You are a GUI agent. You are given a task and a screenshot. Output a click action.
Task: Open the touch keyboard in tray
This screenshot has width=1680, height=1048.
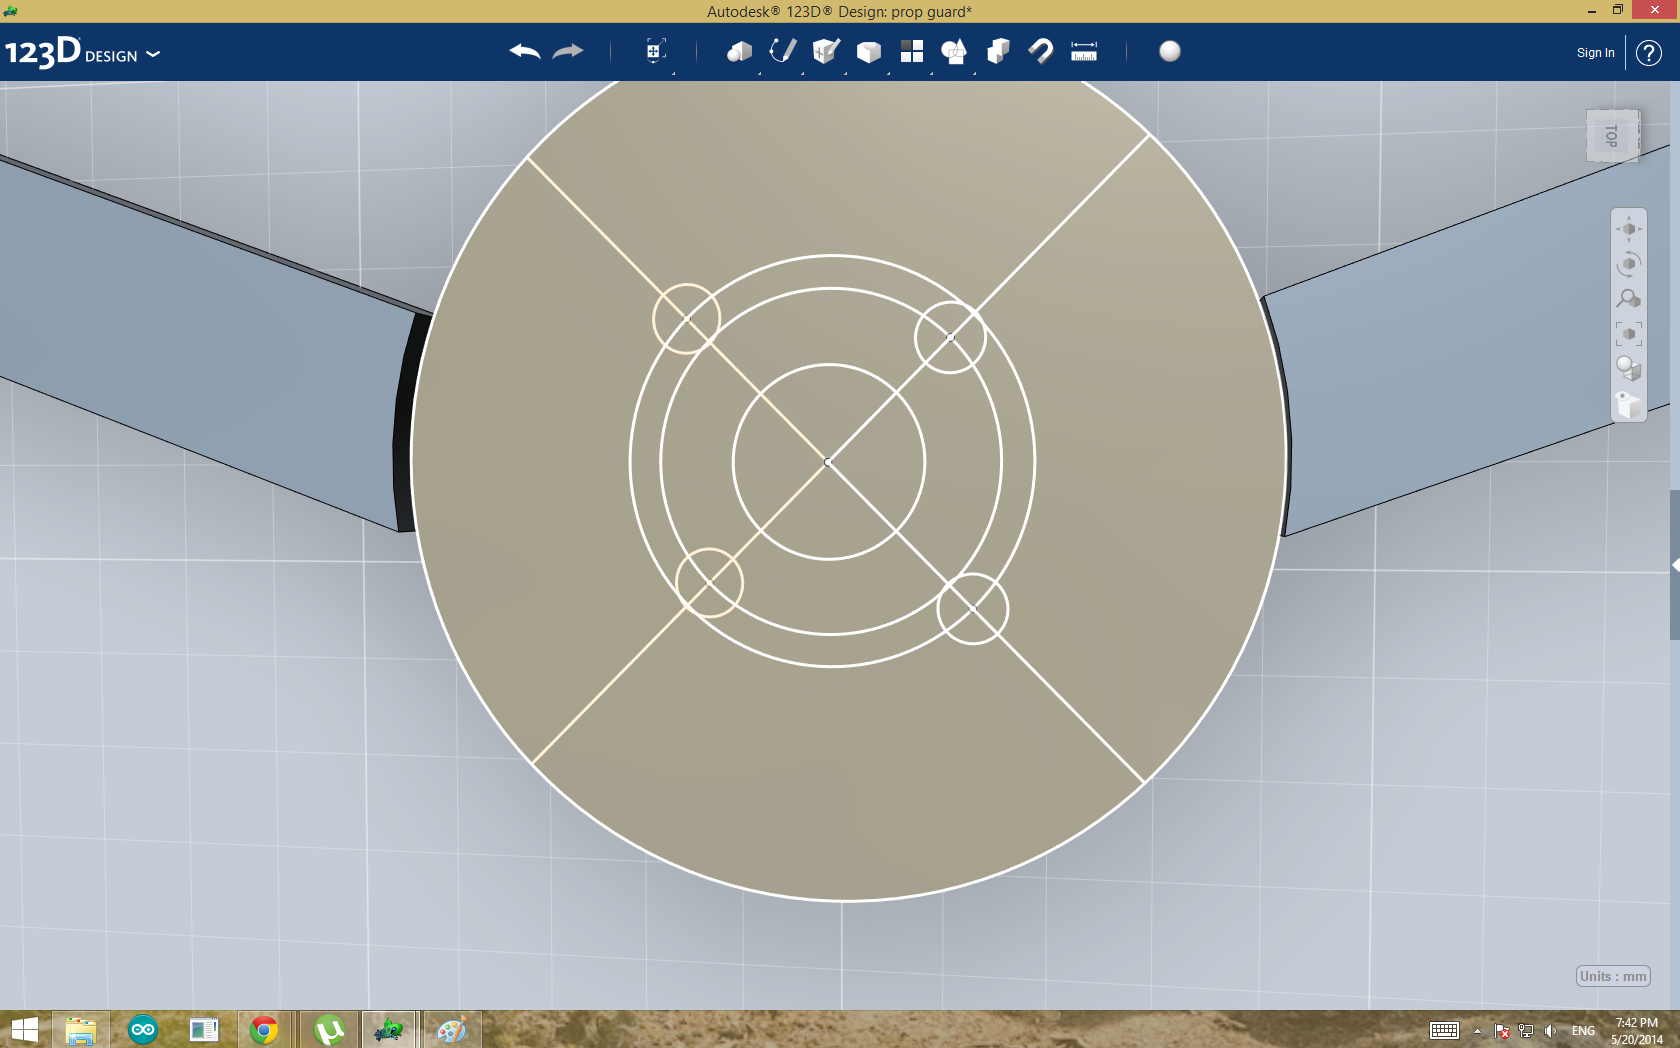[1444, 1031]
